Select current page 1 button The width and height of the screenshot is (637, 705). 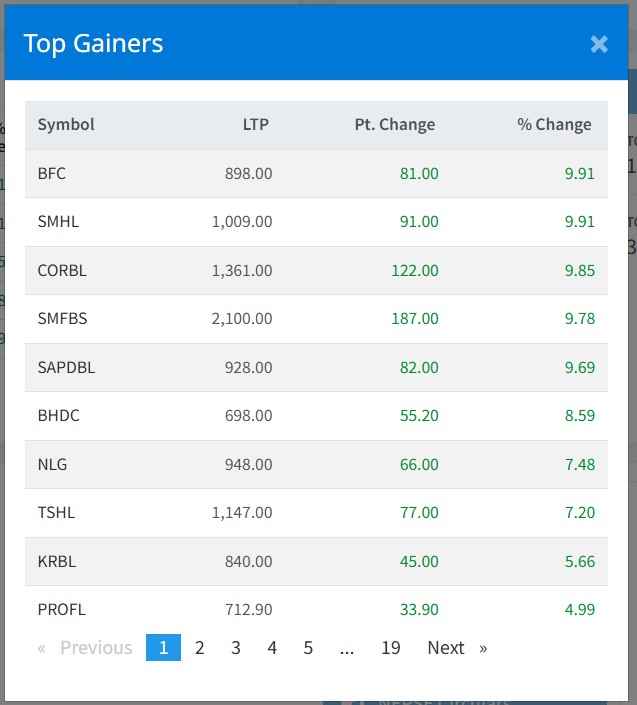(x=163, y=648)
